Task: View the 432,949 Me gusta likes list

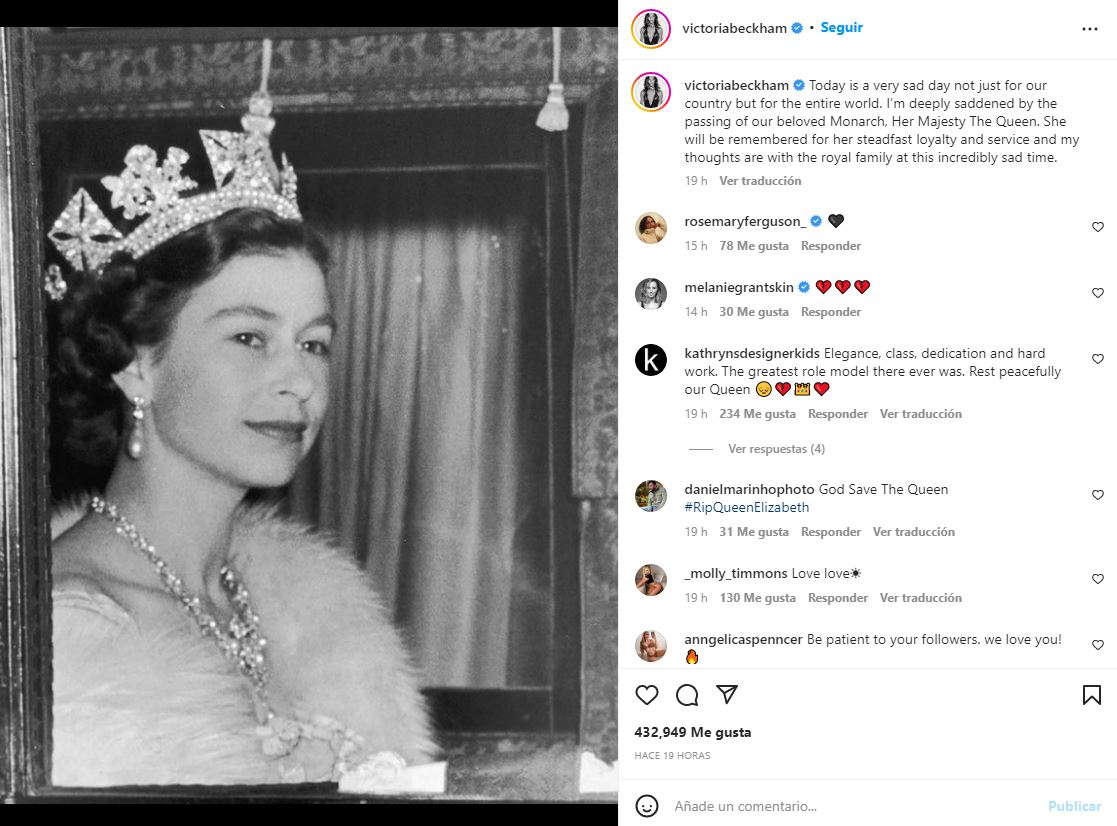Action: point(692,732)
